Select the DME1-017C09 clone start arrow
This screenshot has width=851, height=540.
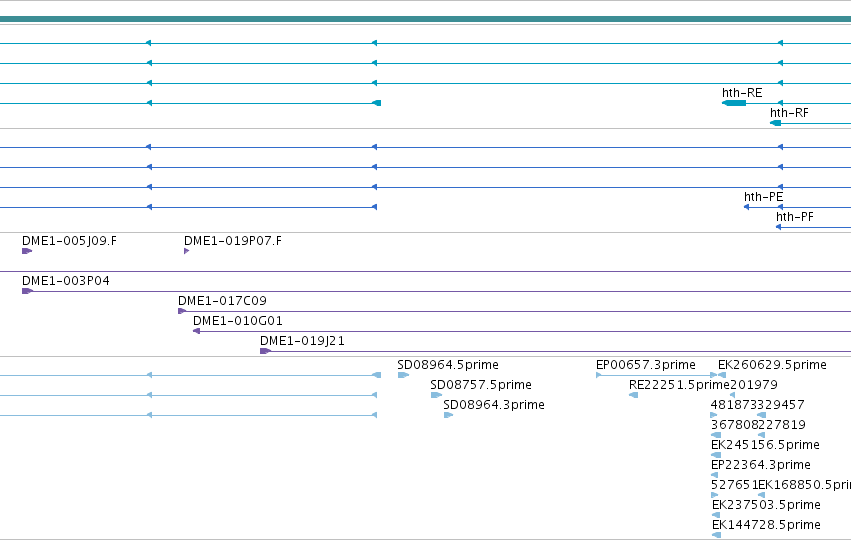182,311
